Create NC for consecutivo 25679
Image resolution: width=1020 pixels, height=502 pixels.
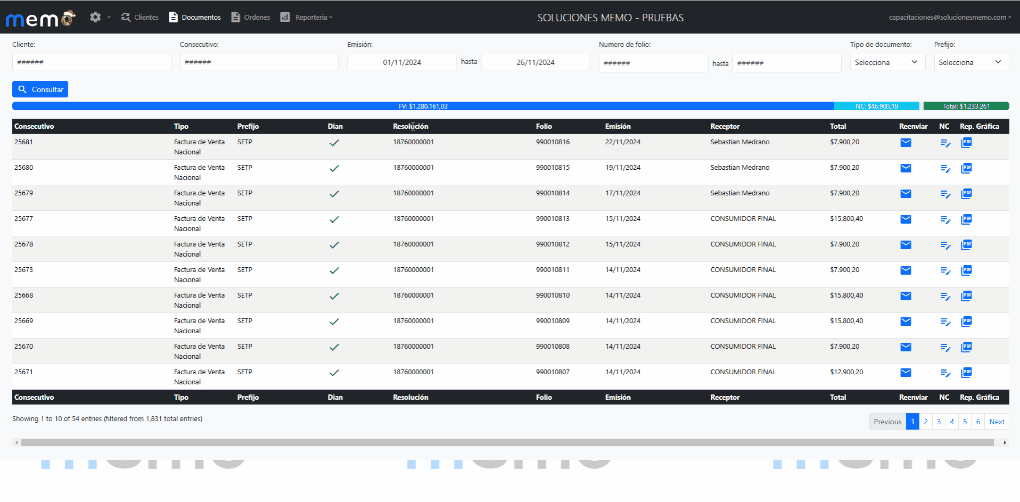click(945, 194)
